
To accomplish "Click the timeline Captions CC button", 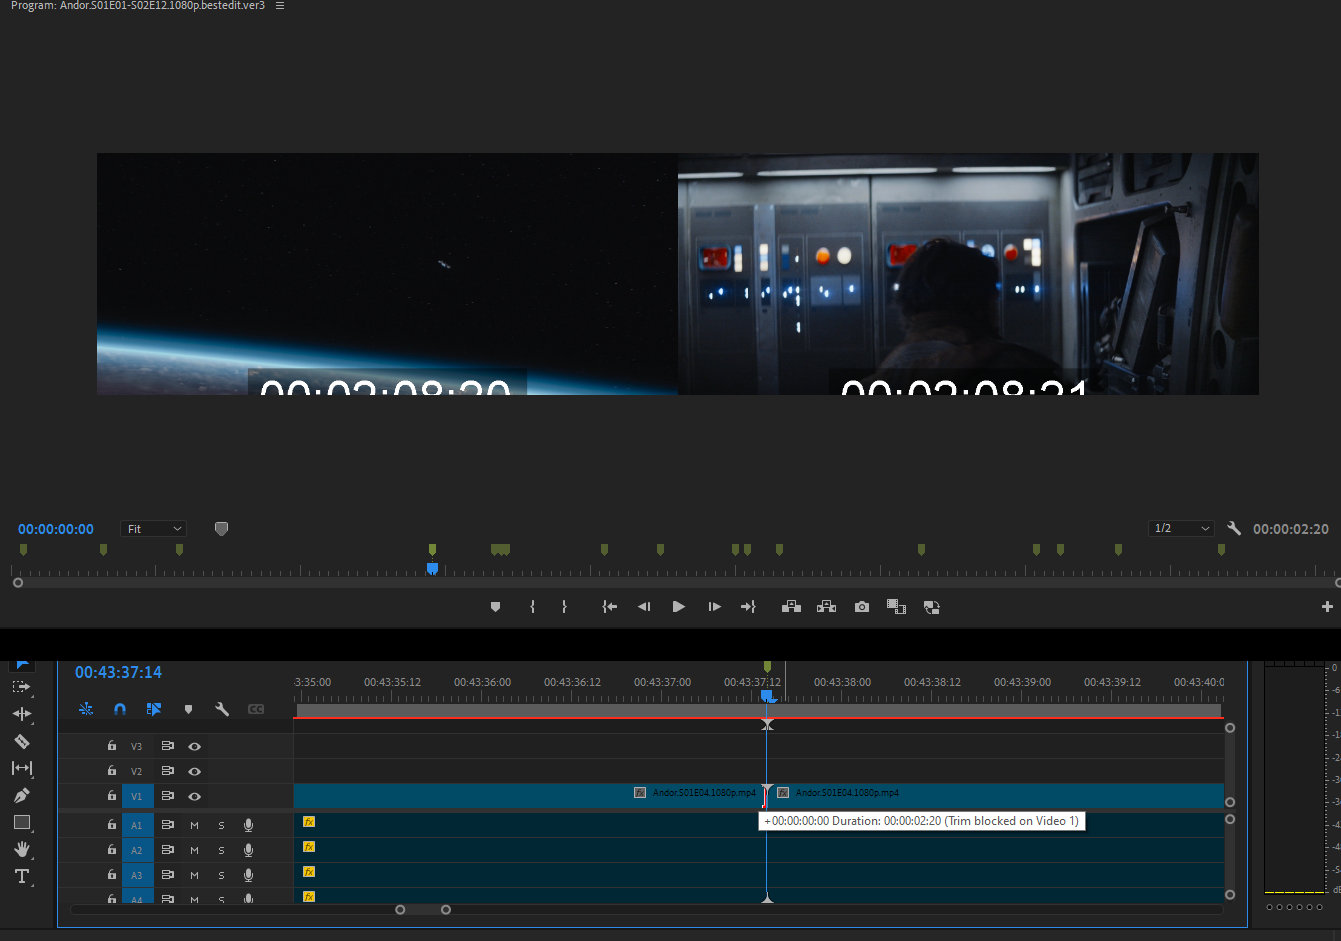I will pyautogui.click(x=256, y=709).
